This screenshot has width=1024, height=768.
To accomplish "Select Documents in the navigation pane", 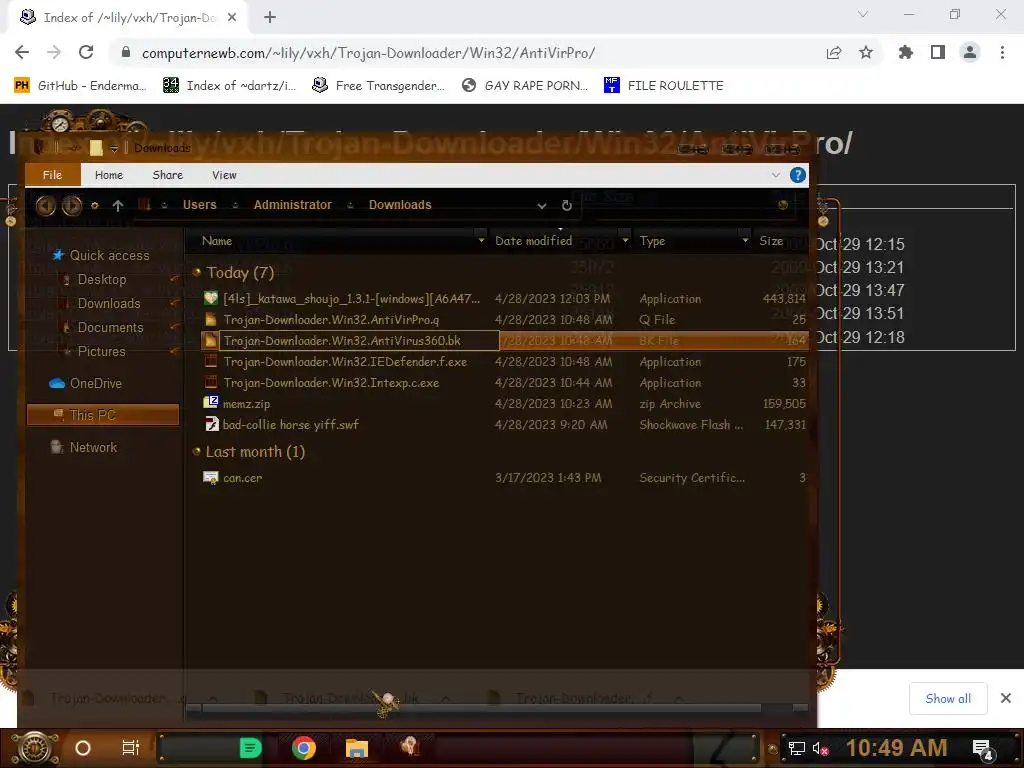I will (110, 328).
